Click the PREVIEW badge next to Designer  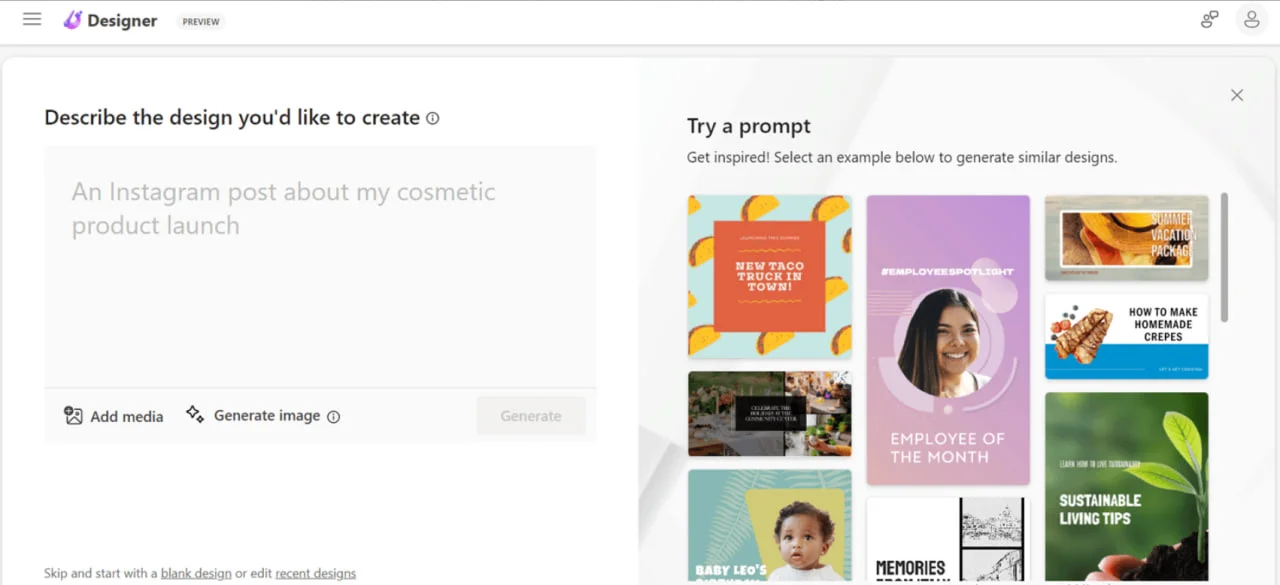tap(201, 21)
